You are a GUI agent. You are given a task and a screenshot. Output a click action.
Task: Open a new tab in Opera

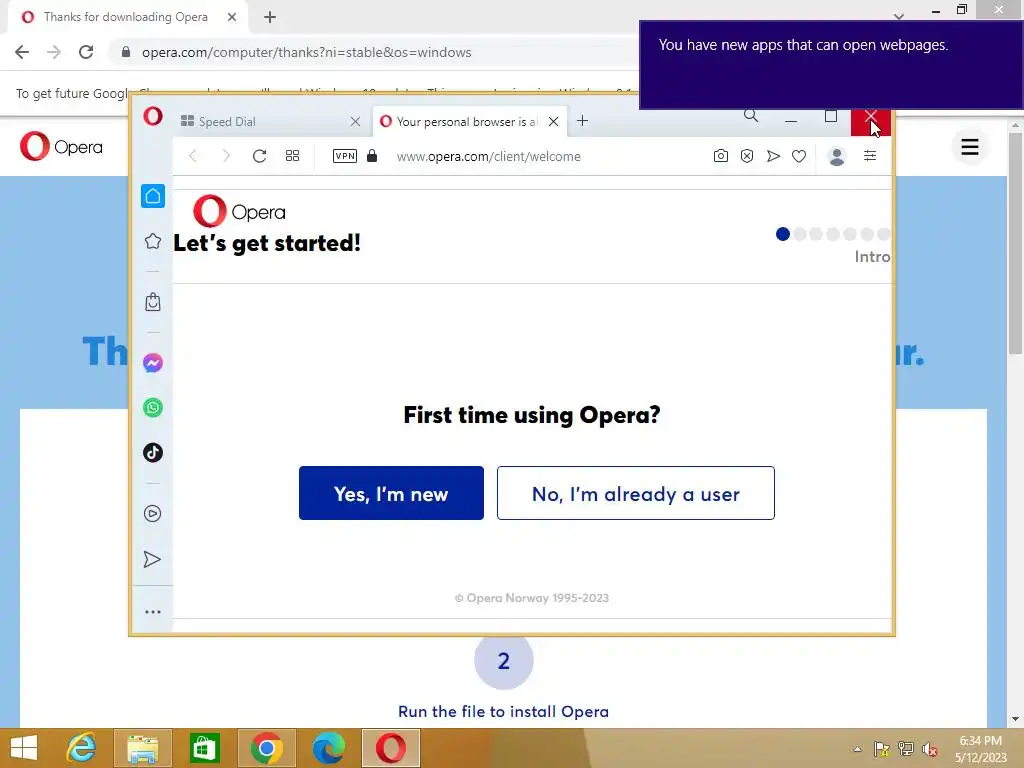coord(583,121)
